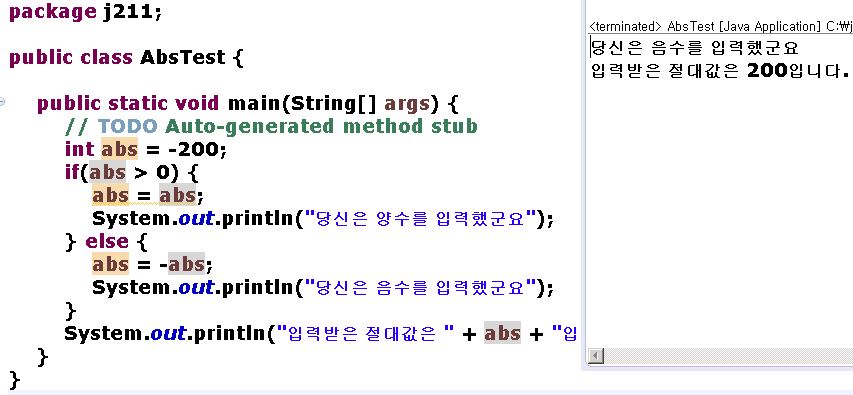Collapse the main method fold marker

pos(2,102)
